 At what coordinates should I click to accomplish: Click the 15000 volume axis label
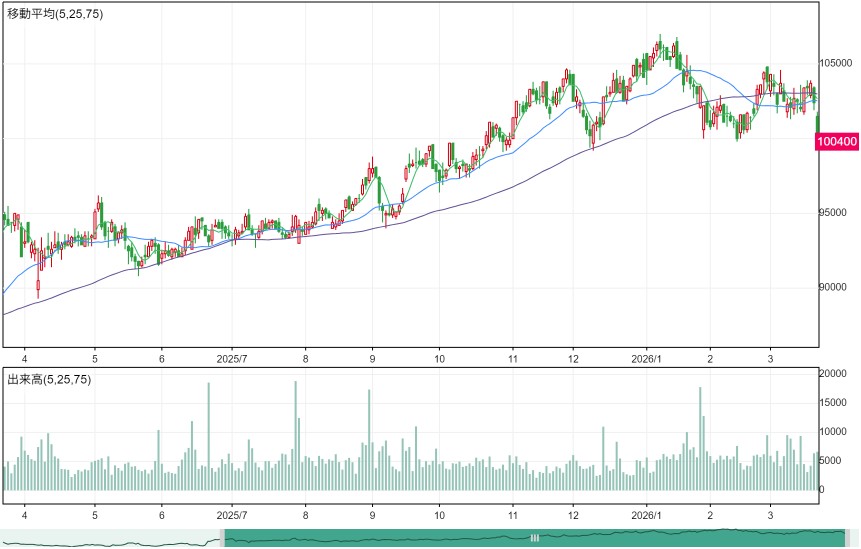click(x=833, y=402)
